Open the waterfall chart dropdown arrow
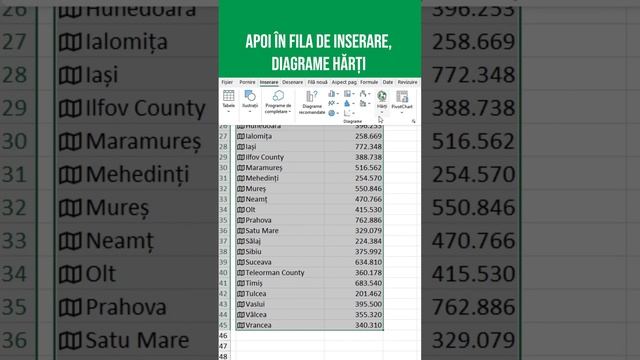The height and width of the screenshot is (360, 640). [x=369, y=94]
